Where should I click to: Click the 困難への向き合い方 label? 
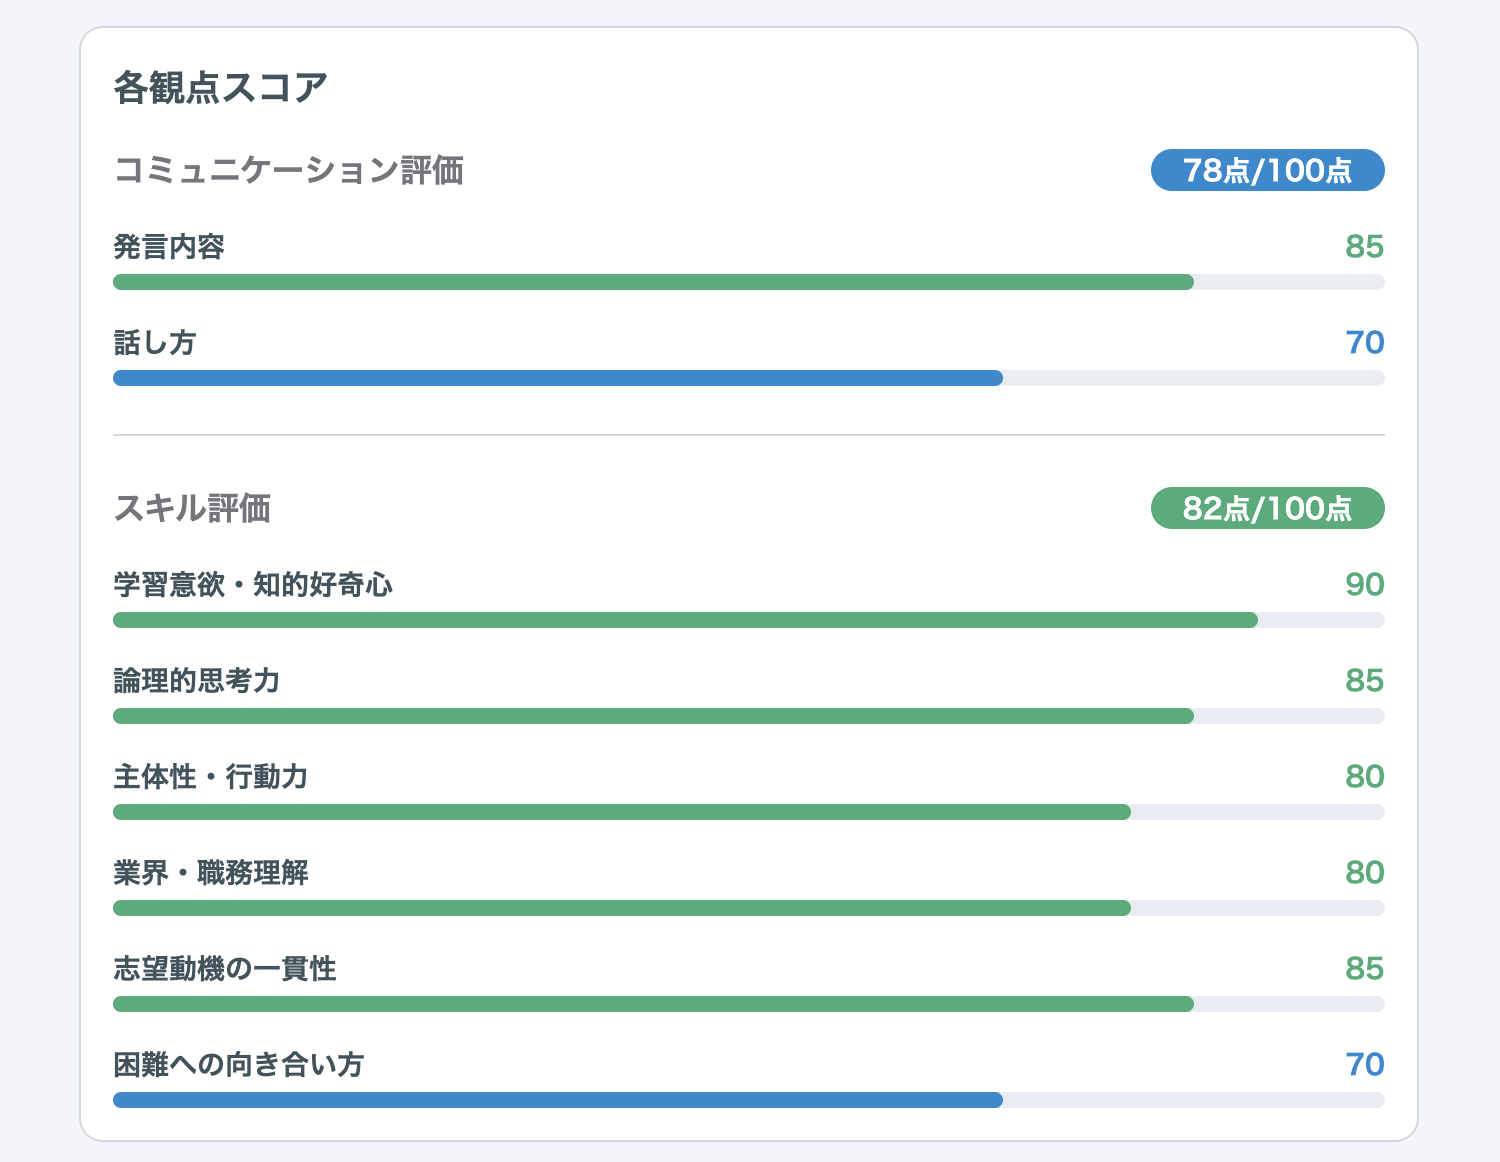pyautogui.click(x=239, y=1065)
